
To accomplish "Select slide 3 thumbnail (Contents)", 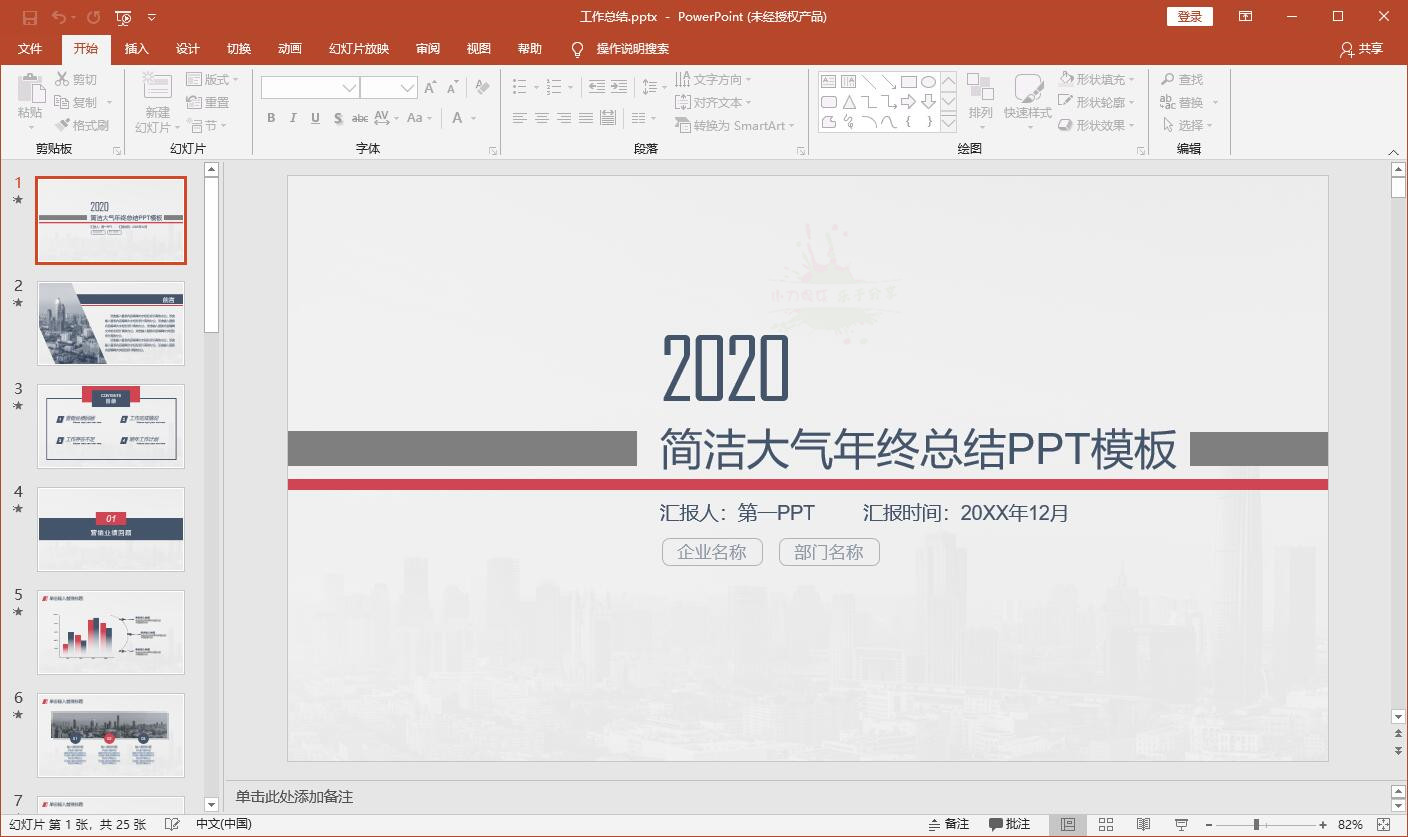I will coord(111,426).
